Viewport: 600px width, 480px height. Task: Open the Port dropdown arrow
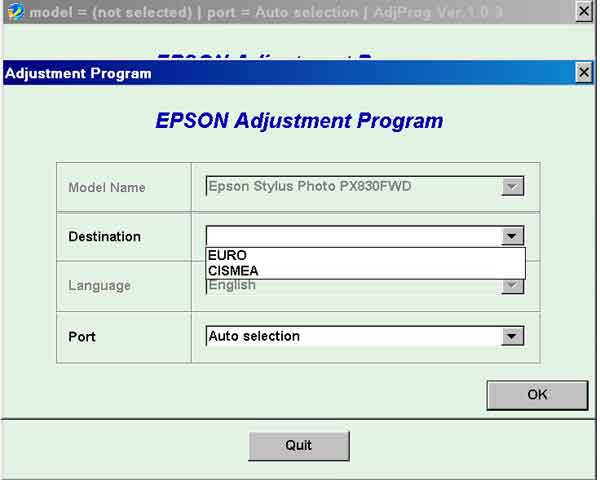(x=512, y=336)
